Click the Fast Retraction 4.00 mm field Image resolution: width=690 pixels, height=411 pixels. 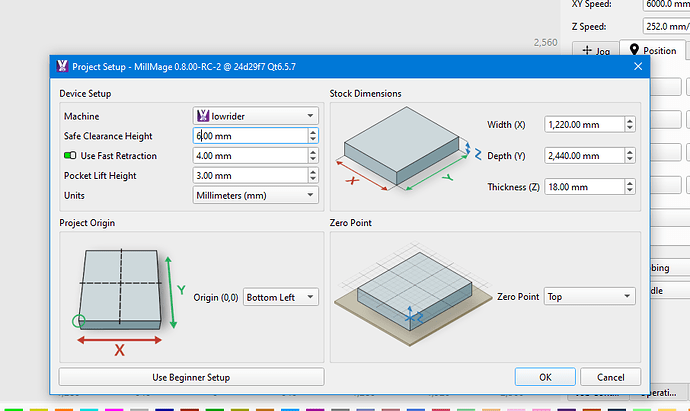pyautogui.click(x=250, y=156)
